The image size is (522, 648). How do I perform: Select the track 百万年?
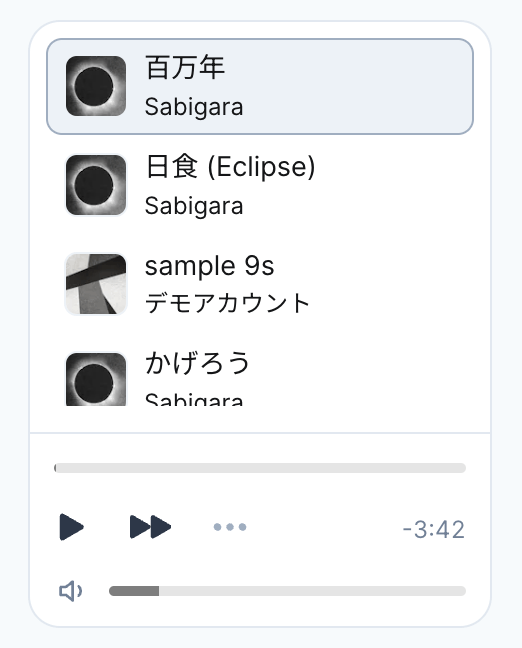260,86
